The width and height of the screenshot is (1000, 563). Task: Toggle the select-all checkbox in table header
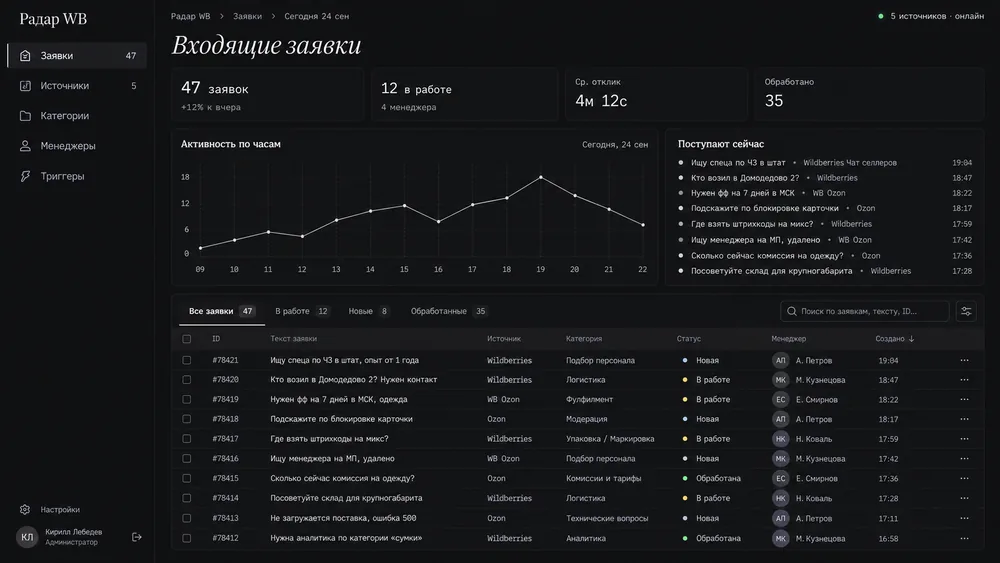click(x=186, y=339)
